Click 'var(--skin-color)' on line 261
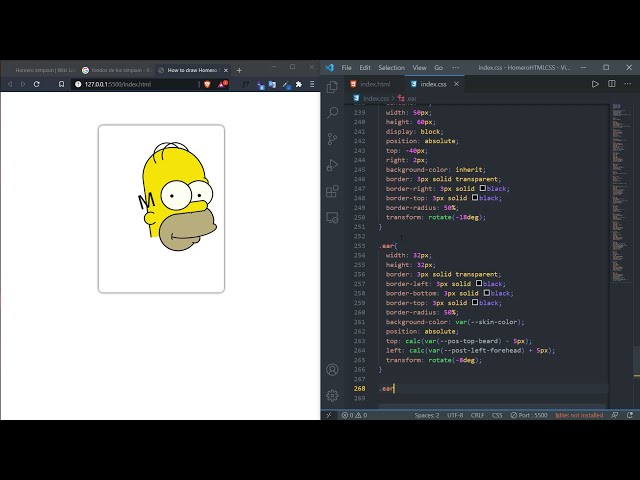This screenshot has width=640, height=480. [x=488, y=322]
